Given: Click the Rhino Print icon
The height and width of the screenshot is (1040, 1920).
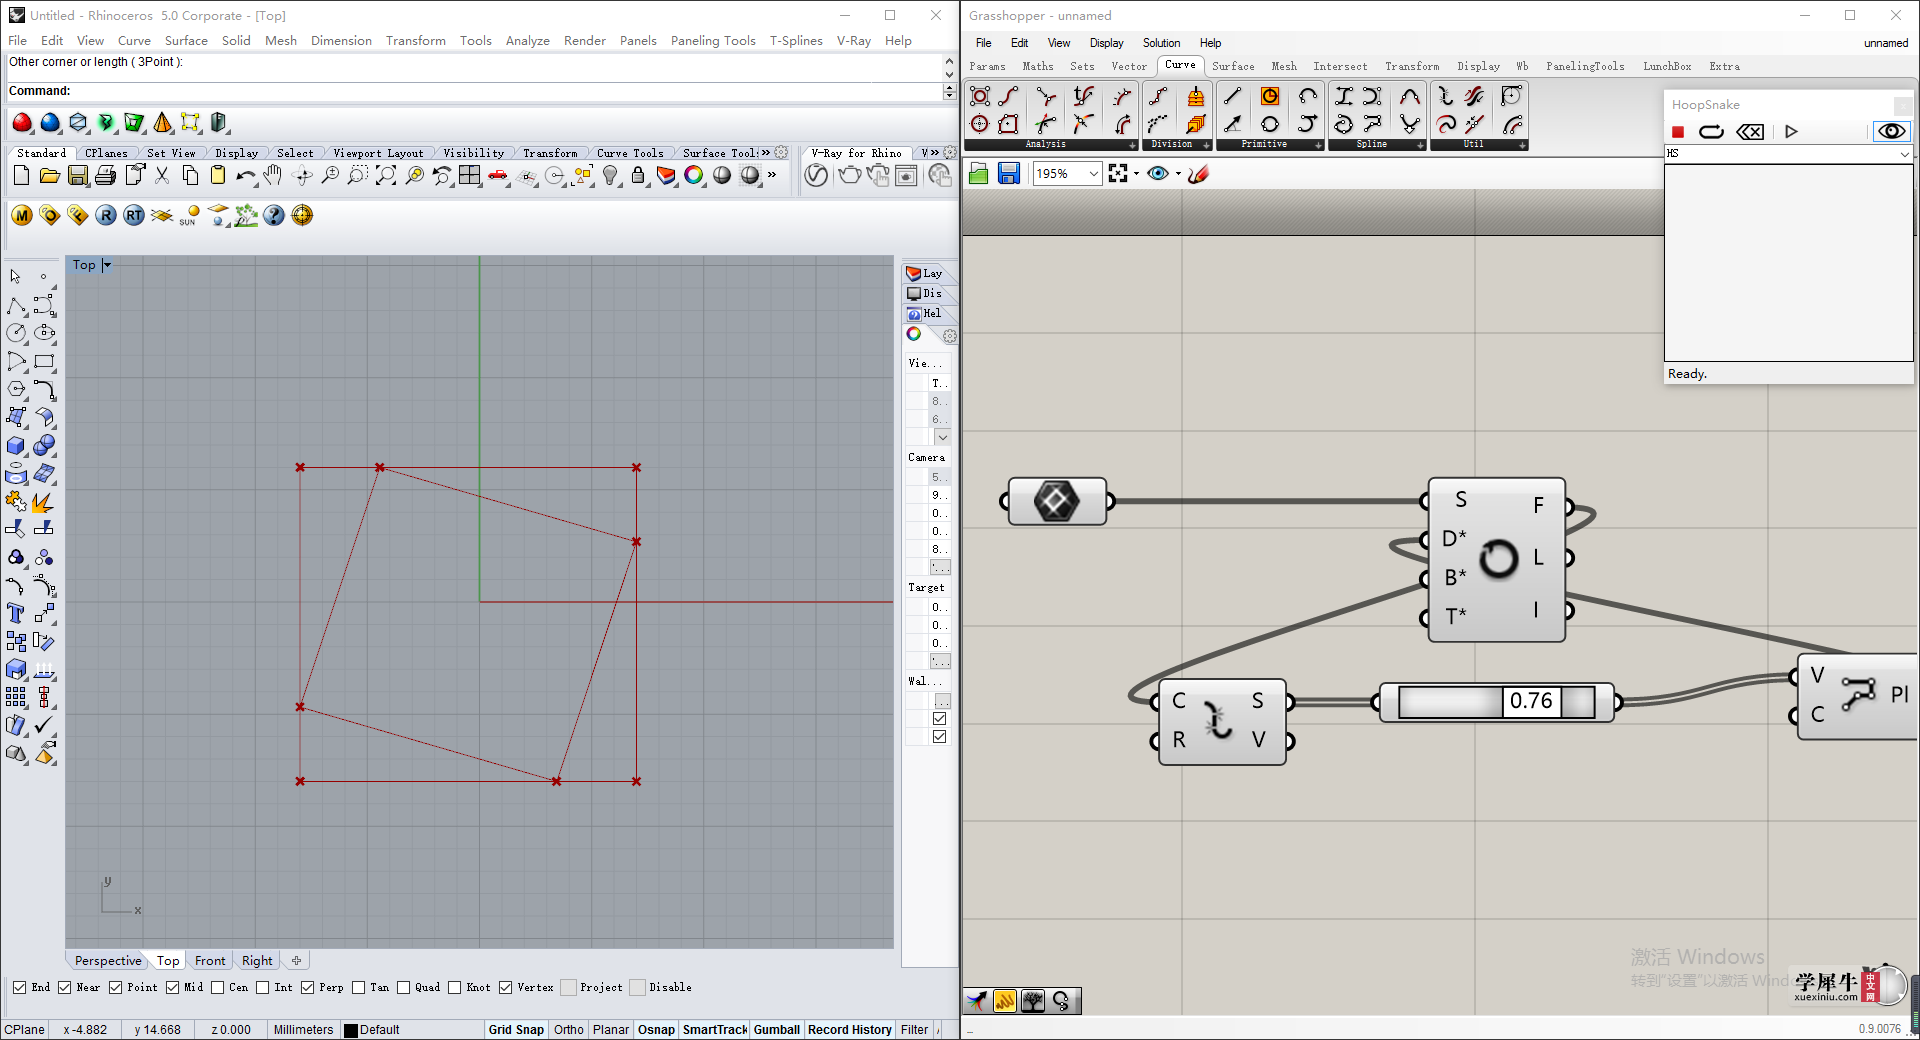Looking at the screenshot, I should (106, 176).
